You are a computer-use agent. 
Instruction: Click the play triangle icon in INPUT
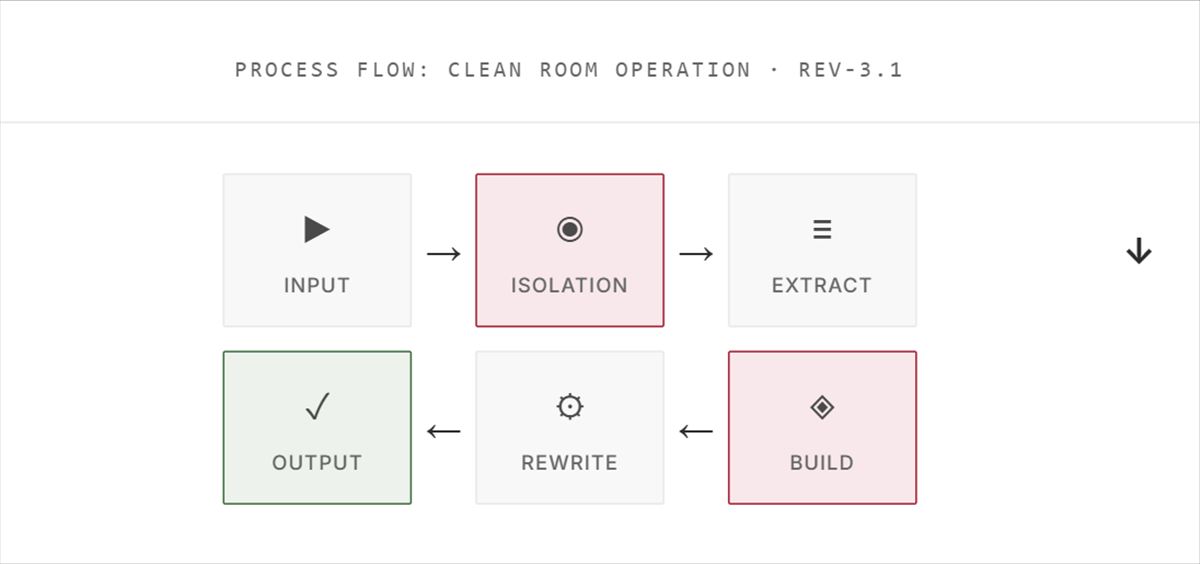coord(317,230)
